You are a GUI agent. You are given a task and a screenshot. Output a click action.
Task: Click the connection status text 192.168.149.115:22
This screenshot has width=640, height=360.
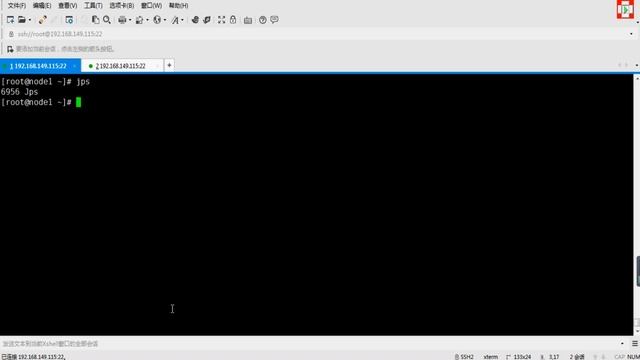coord(33,357)
